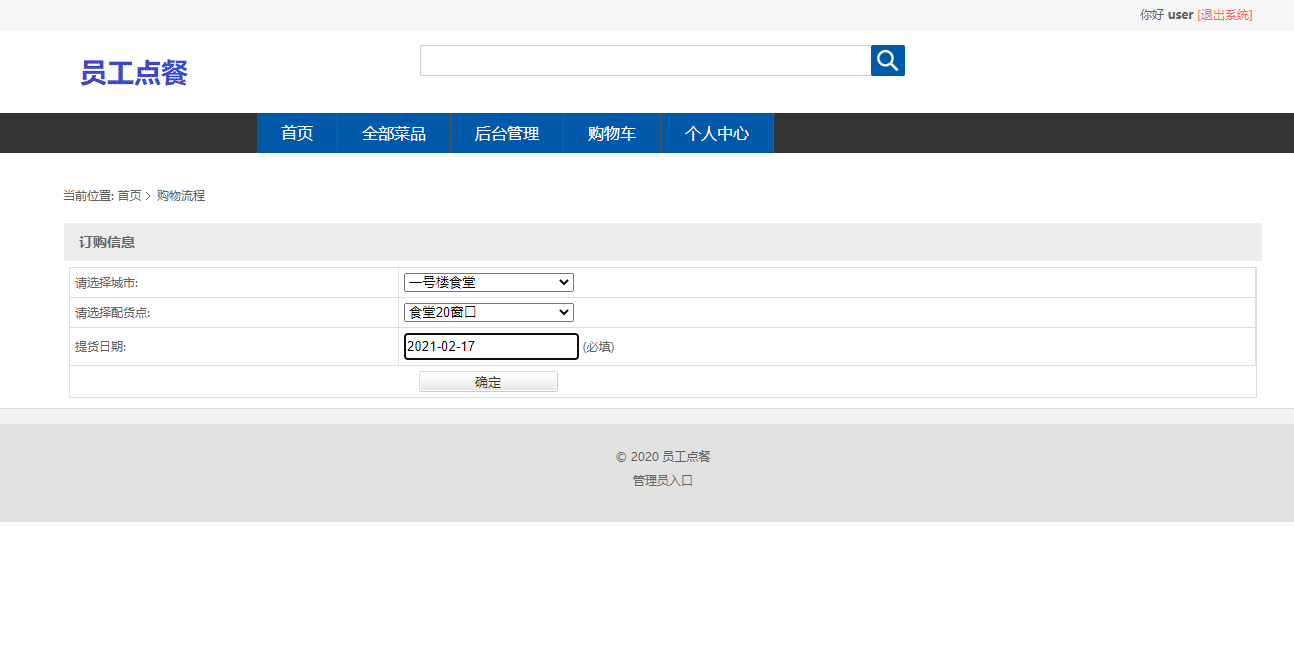
Task: Click the 员工点餐 logo
Action: 133,73
